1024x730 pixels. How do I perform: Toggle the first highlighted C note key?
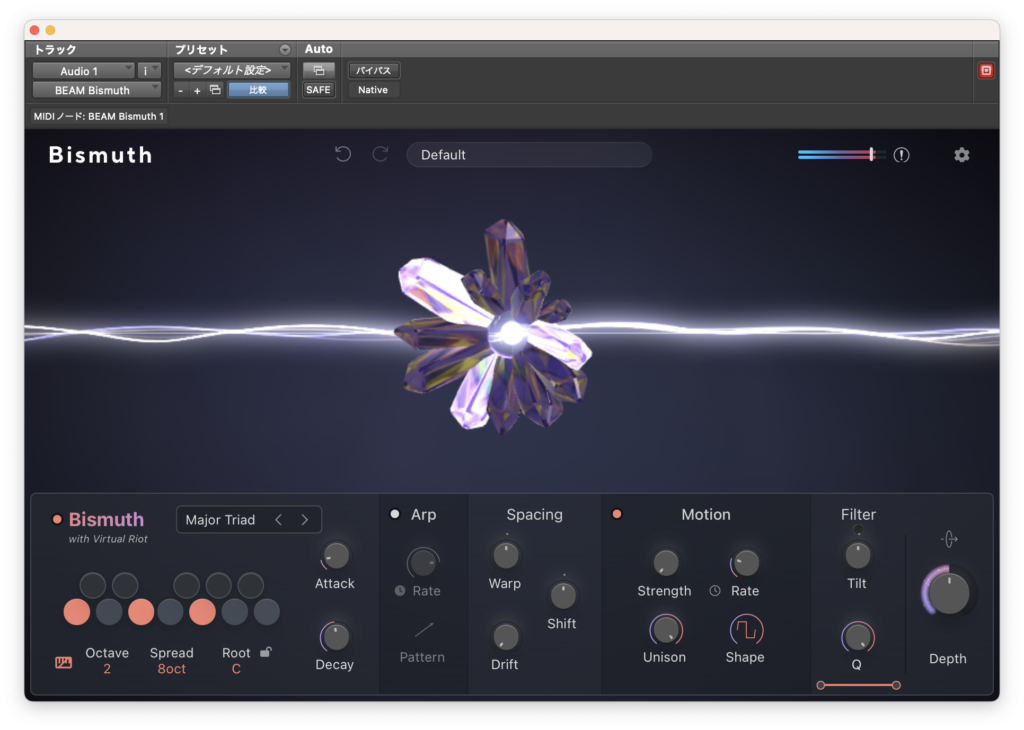click(x=76, y=612)
